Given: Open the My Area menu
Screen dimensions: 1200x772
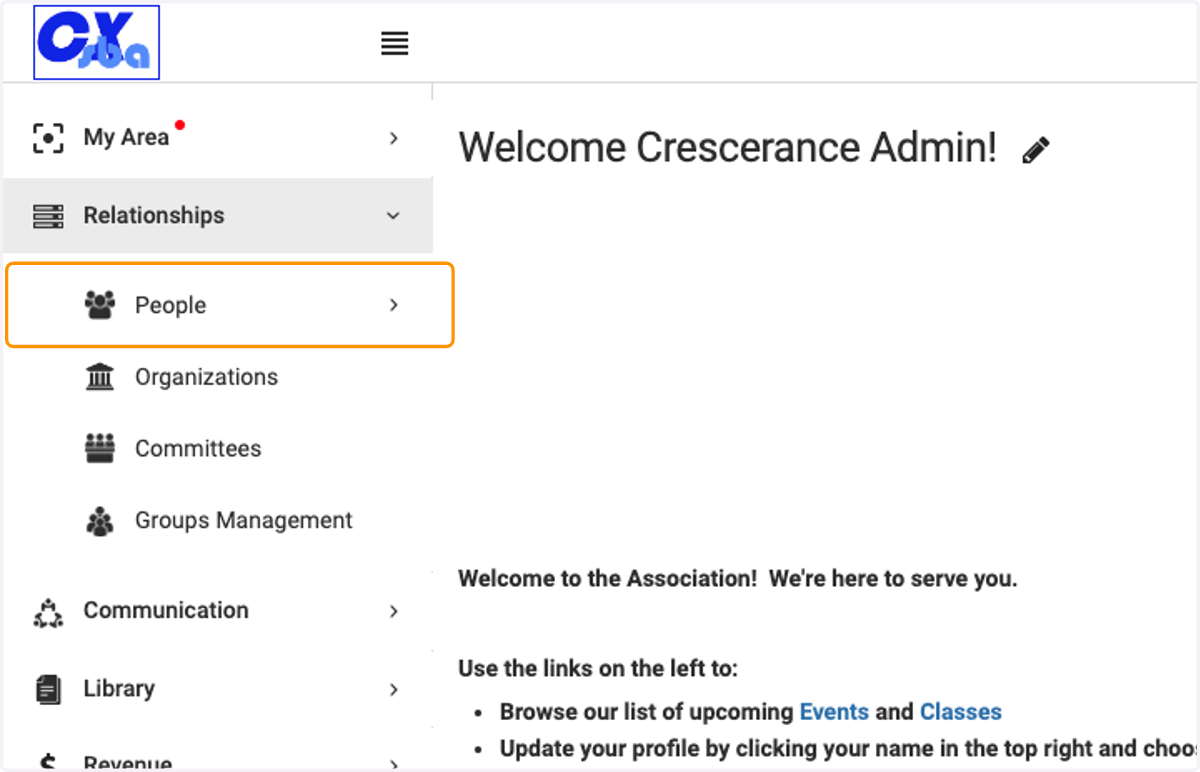Looking at the screenshot, I should point(218,138).
